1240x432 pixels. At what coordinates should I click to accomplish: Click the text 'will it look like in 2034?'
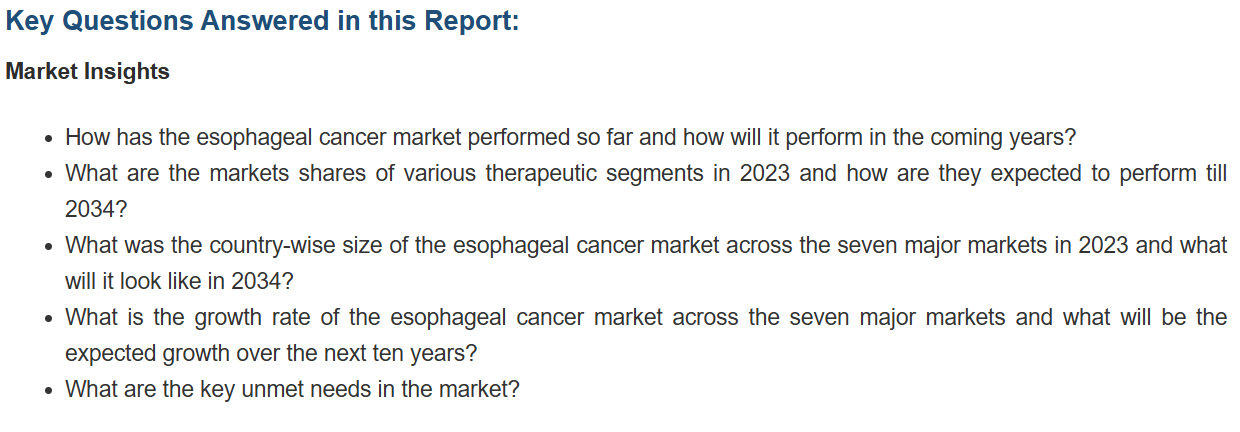coord(179,281)
